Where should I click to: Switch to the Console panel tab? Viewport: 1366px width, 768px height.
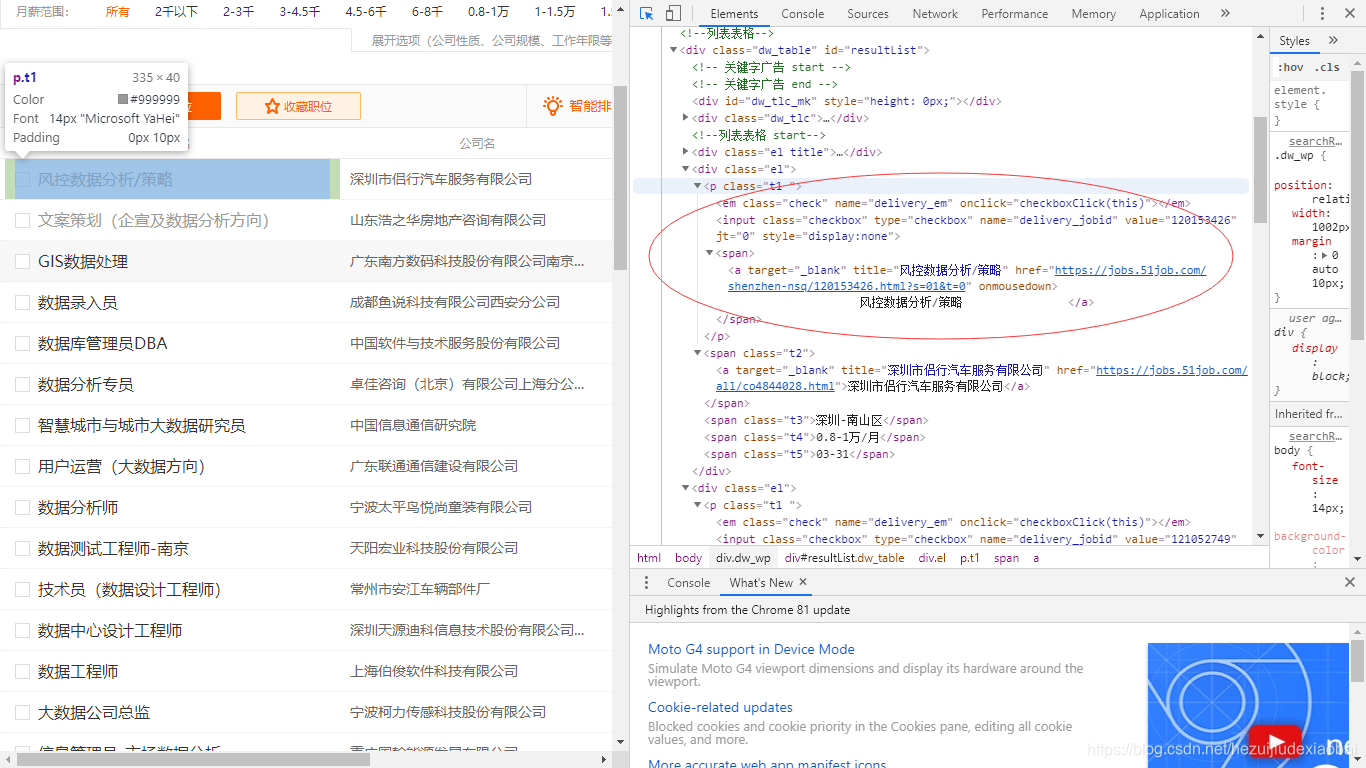pos(803,14)
